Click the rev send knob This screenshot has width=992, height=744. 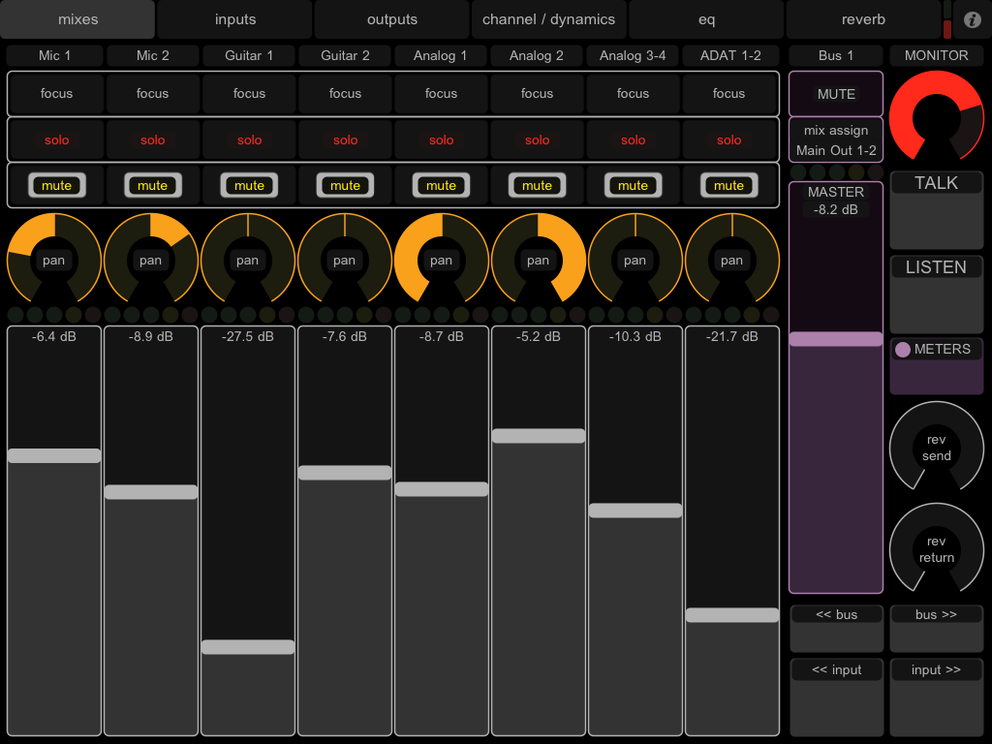936,448
